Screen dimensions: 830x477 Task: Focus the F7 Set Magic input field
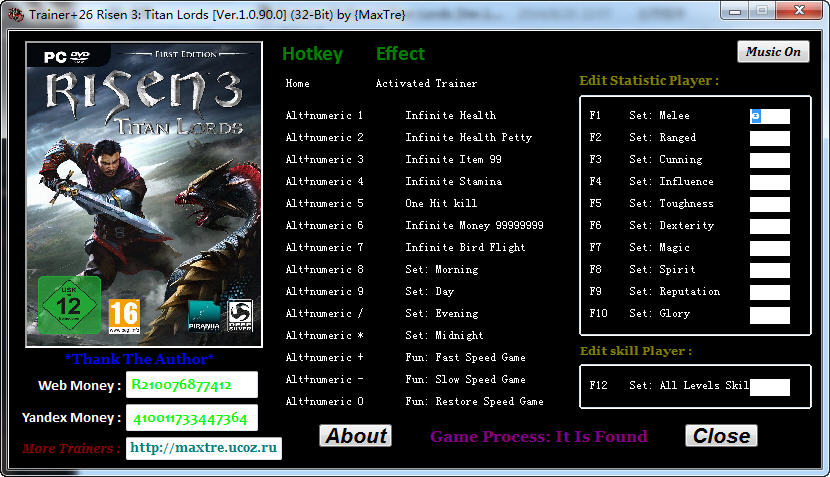point(770,248)
